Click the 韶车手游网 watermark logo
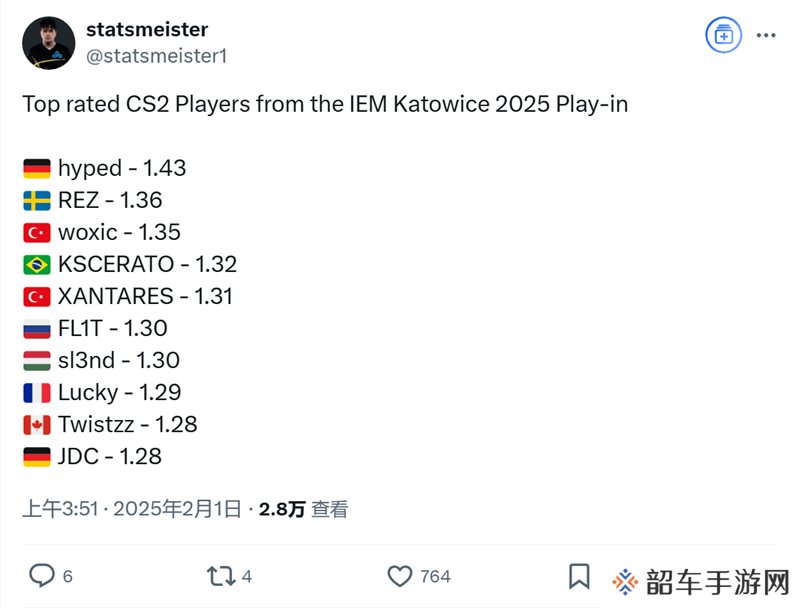This screenshot has height=608, width=800. (702, 582)
